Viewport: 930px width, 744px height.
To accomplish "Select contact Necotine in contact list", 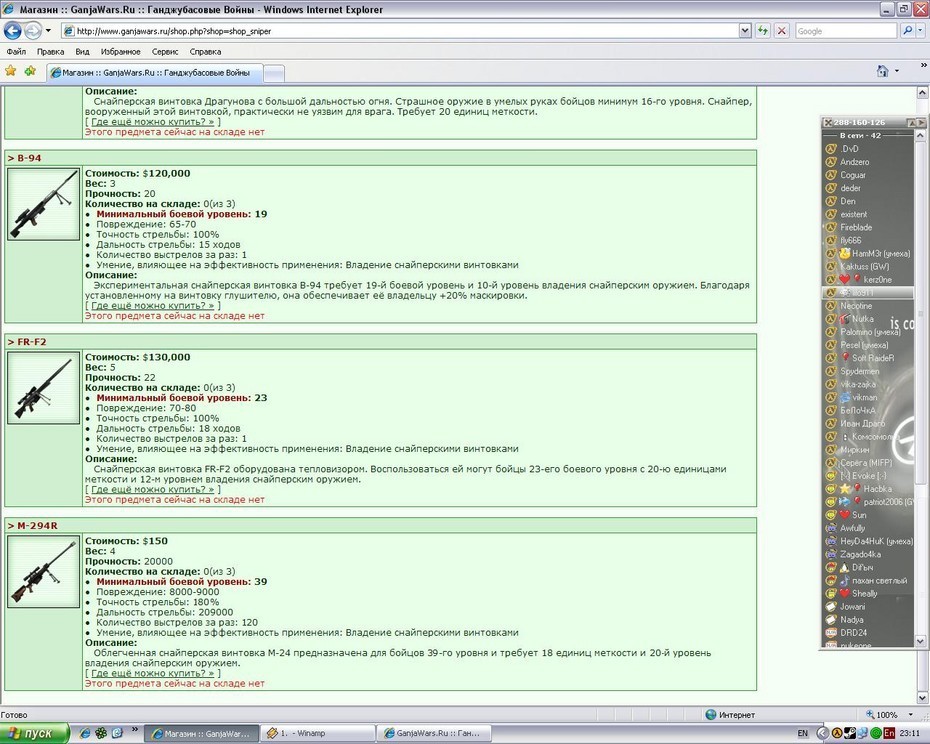I will pyautogui.click(x=856, y=306).
